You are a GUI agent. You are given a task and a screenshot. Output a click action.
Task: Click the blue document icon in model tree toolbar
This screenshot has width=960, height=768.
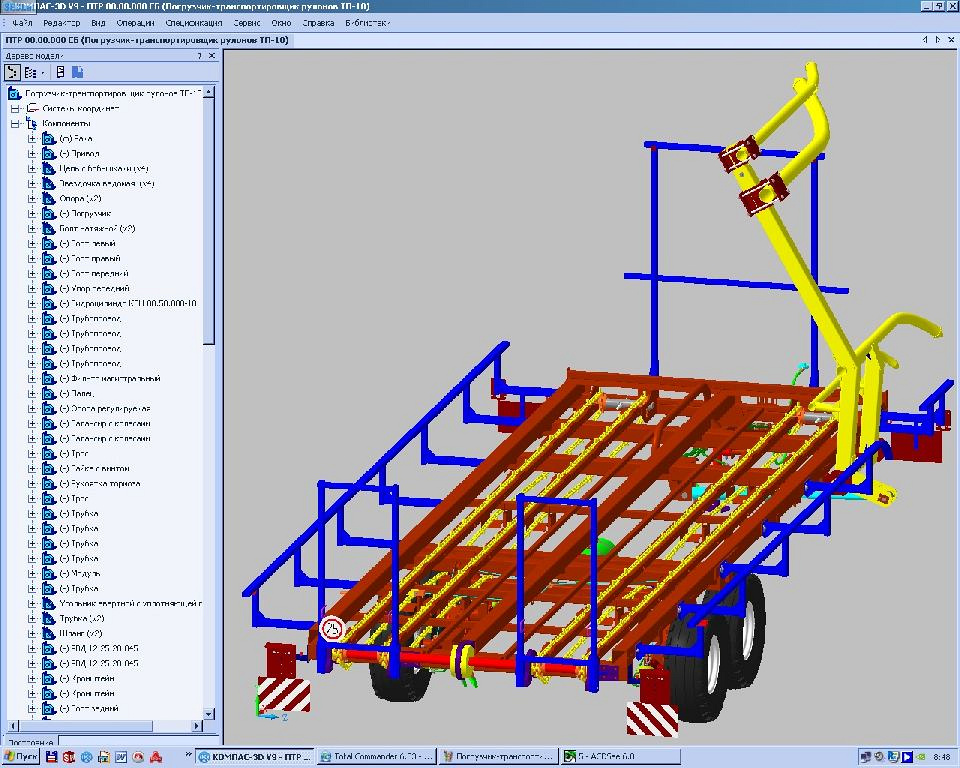78,72
